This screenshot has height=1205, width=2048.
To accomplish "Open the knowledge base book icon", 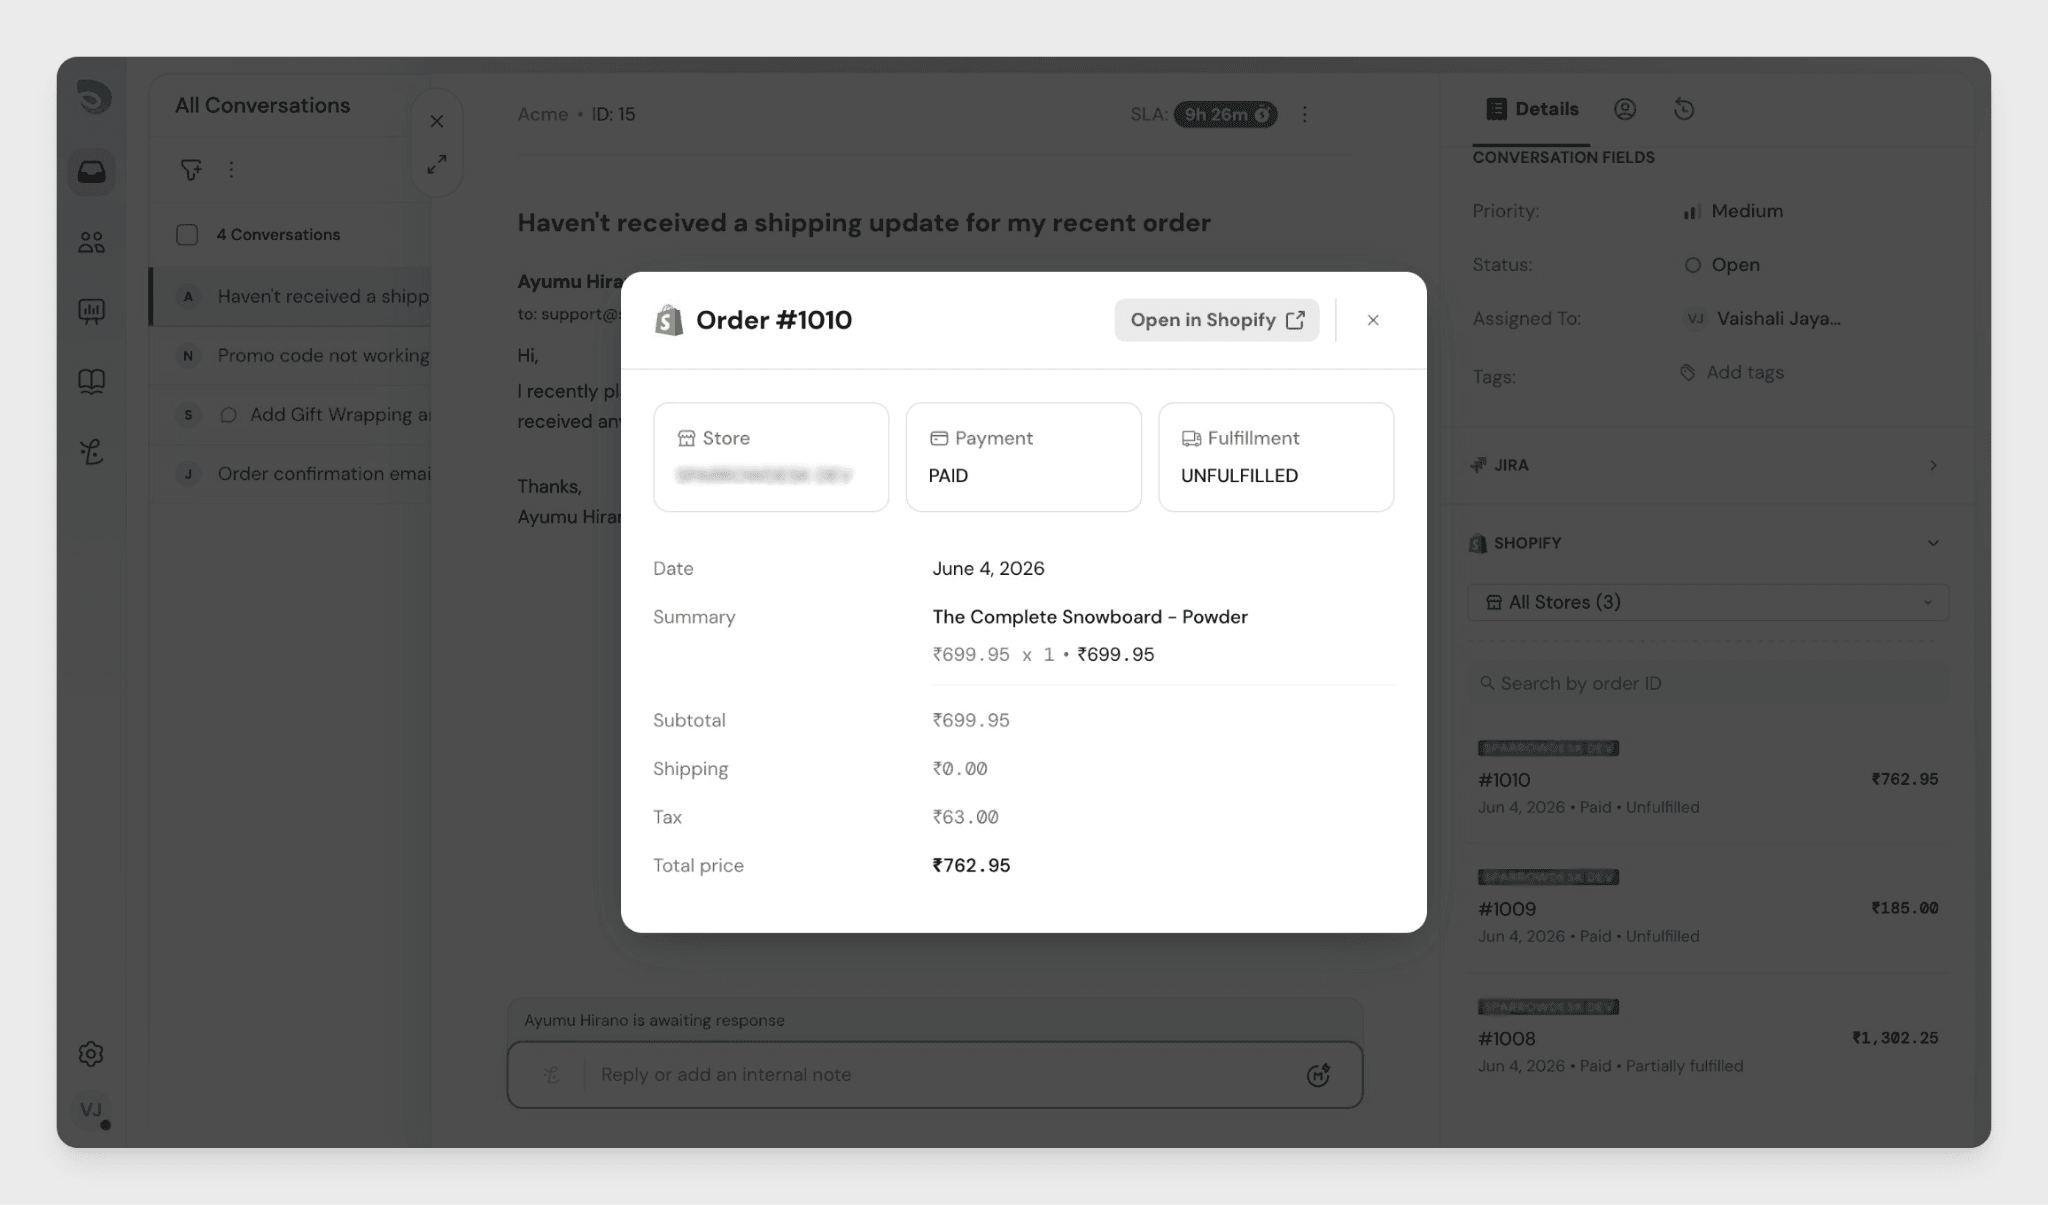I will click(91, 381).
